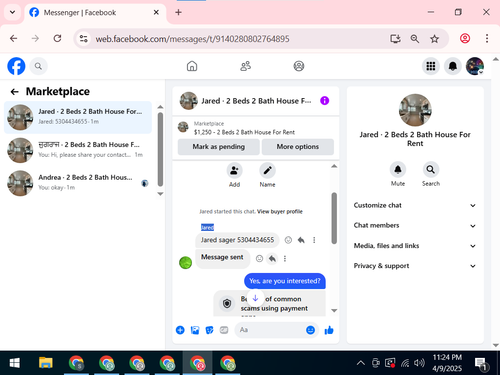Open a new browser tab
The image size is (500, 375).
pos(178,12)
